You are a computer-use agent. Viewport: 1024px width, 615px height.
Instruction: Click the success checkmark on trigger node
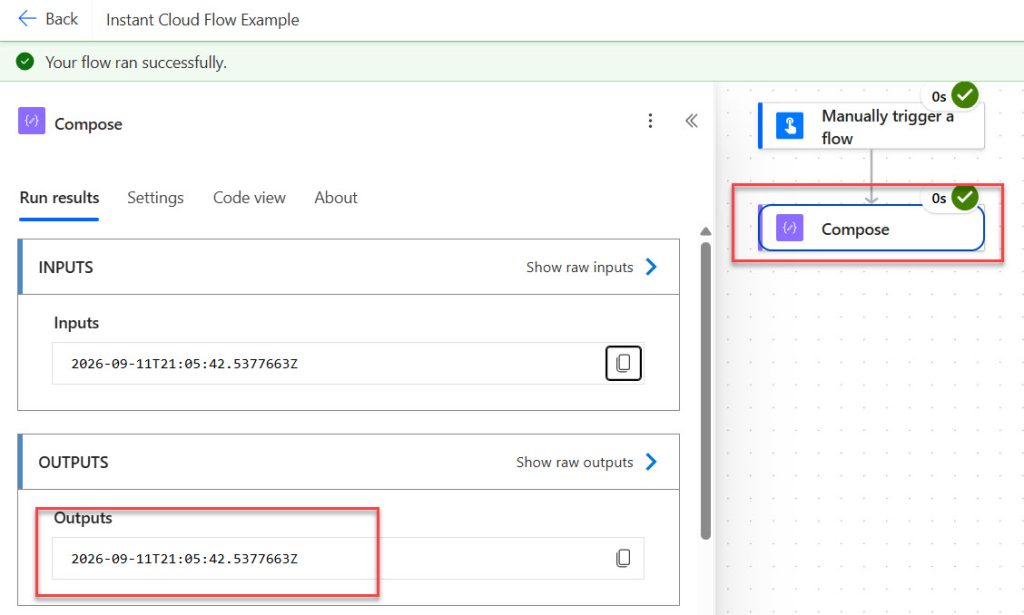(x=965, y=95)
